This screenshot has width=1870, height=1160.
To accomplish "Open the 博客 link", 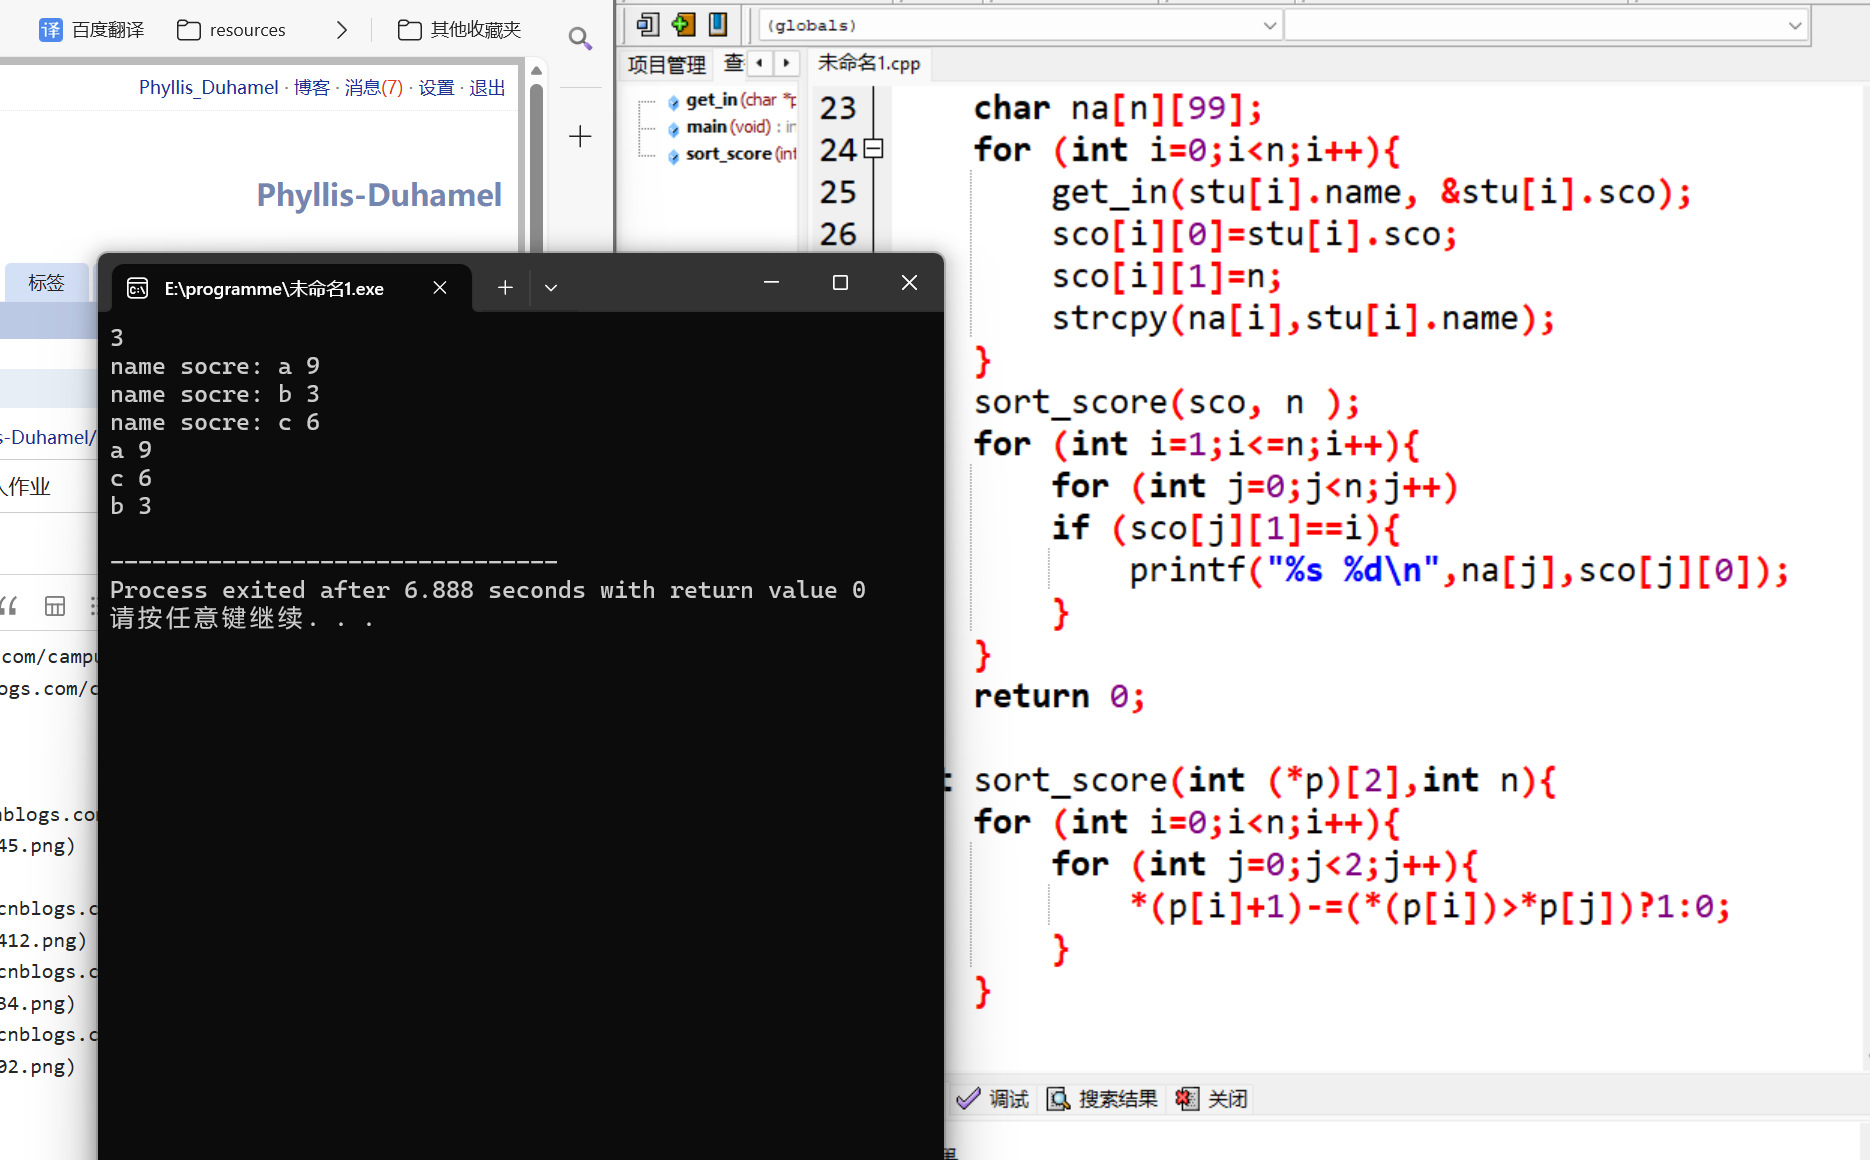I will 312,88.
